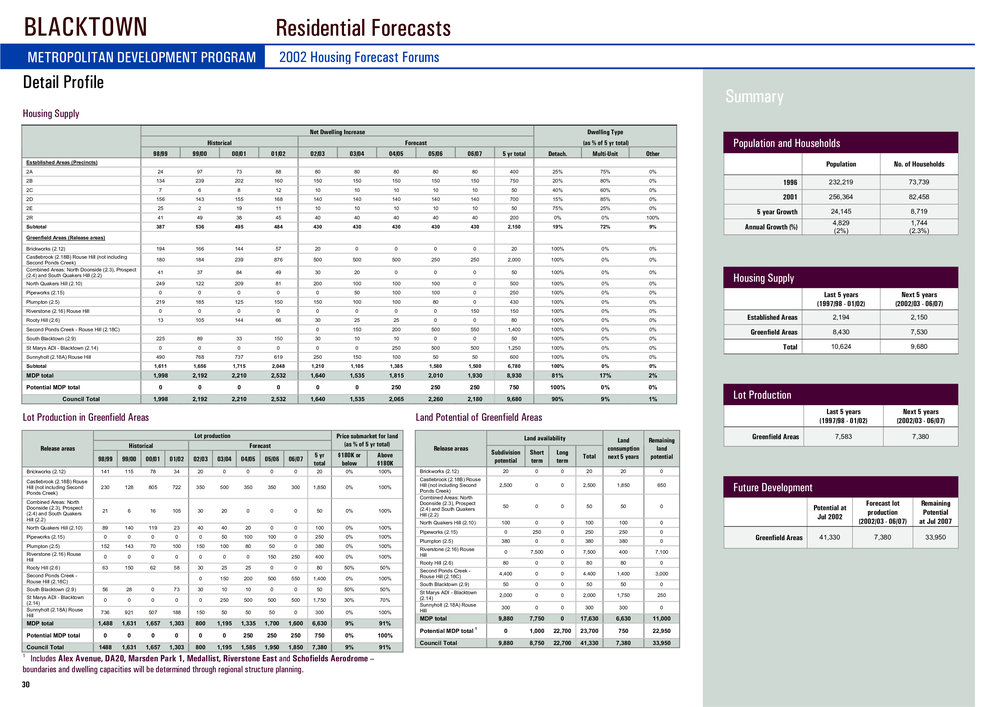
Task: Click the 2001 households value 82,458
Action: click(918, 197)
